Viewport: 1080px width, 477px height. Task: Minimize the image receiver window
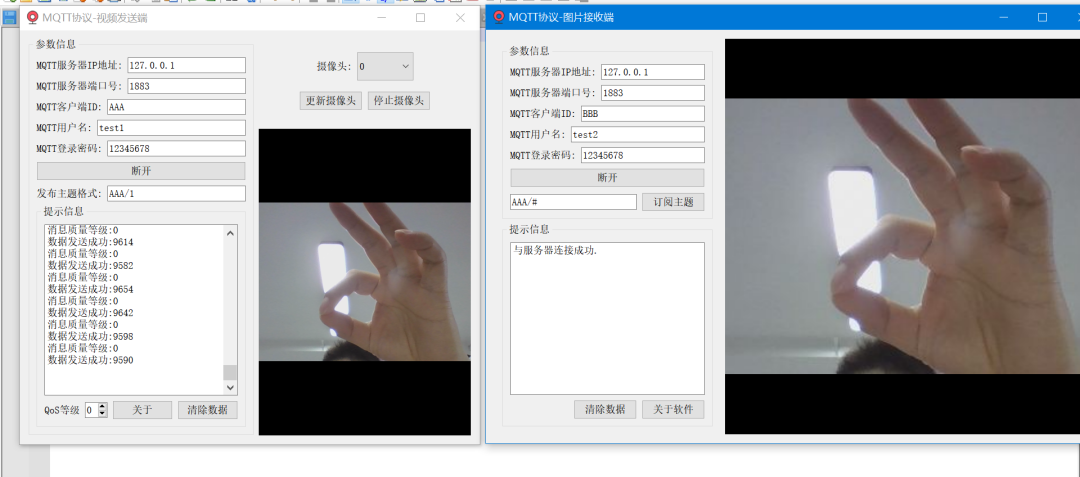point(1004,17)
